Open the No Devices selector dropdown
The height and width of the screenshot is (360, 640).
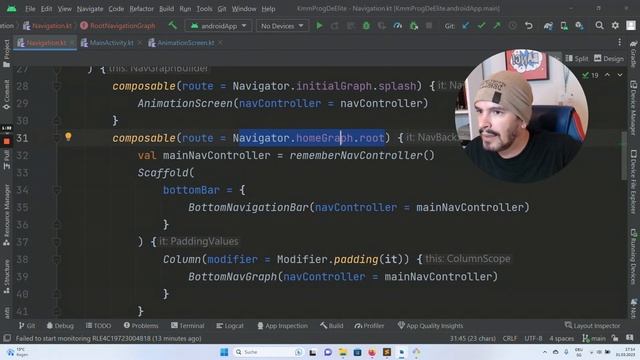click(282, 26)
